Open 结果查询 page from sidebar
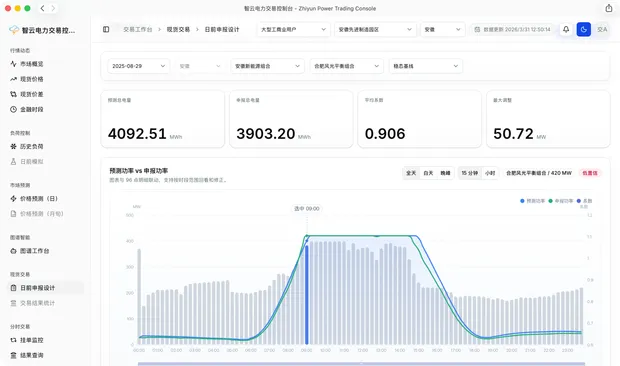This screenshot has height=366, width=620. coord(45,355)
